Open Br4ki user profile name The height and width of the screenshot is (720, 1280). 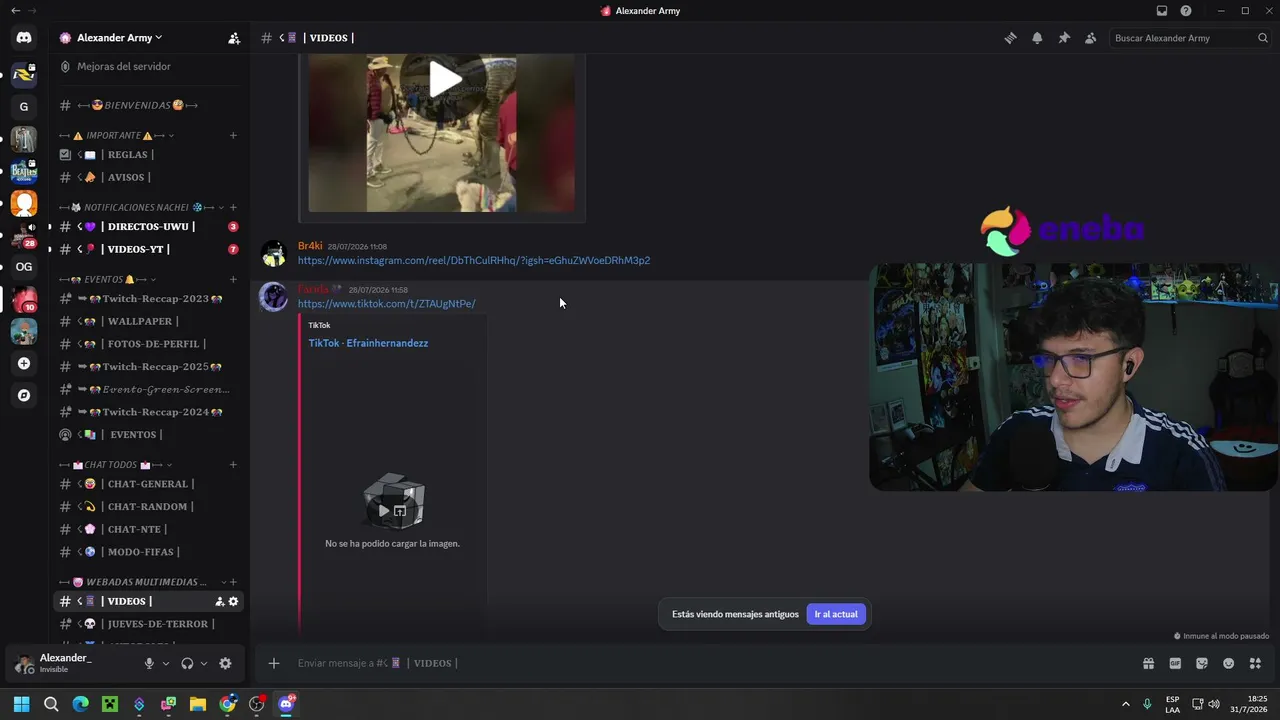(310, 246)
